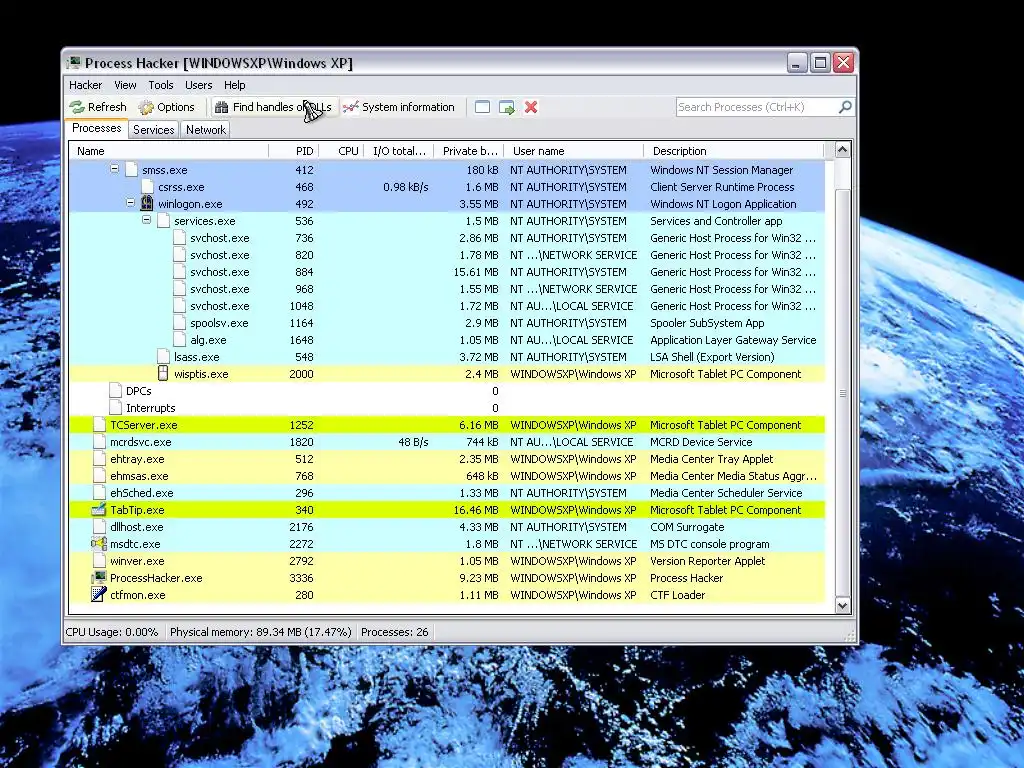Click the TCServer.exe file icon
Image resolution: width=1024 pixels, height=768 pixels.
tap(99, 424)
